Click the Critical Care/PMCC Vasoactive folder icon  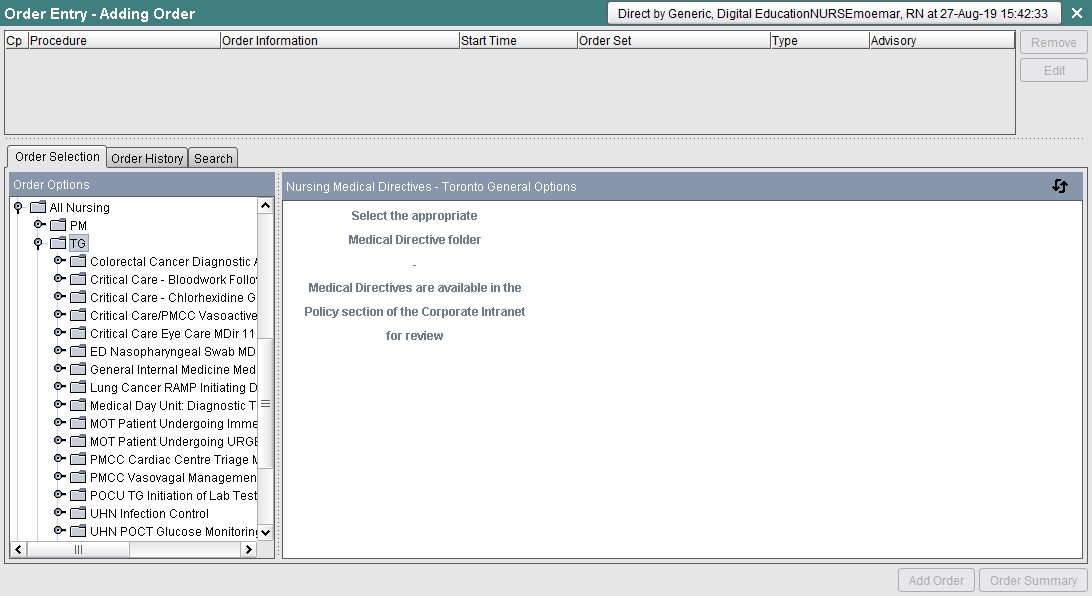79,315
